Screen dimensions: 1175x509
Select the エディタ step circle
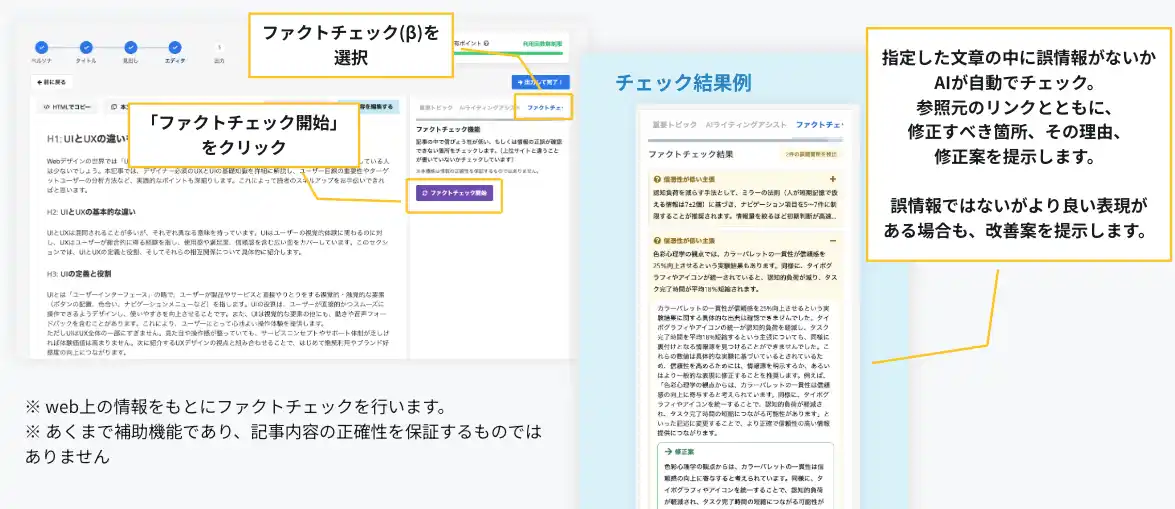tap(175, 47)
